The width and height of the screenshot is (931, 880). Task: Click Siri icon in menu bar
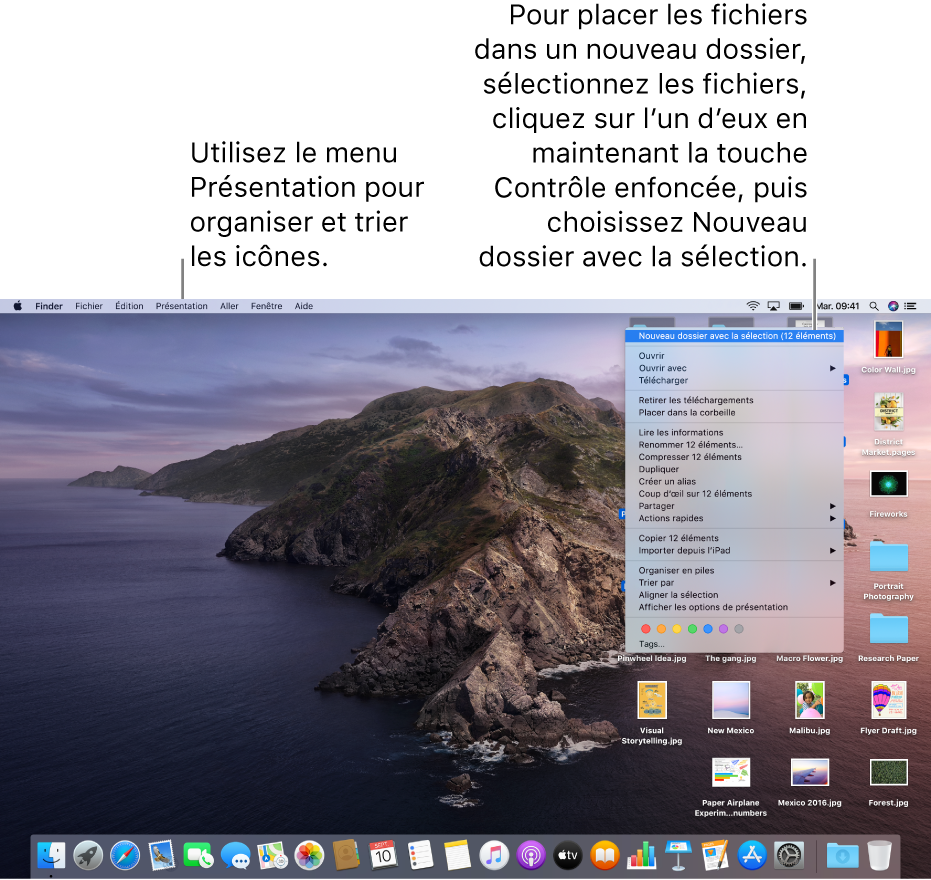(893, 306)
